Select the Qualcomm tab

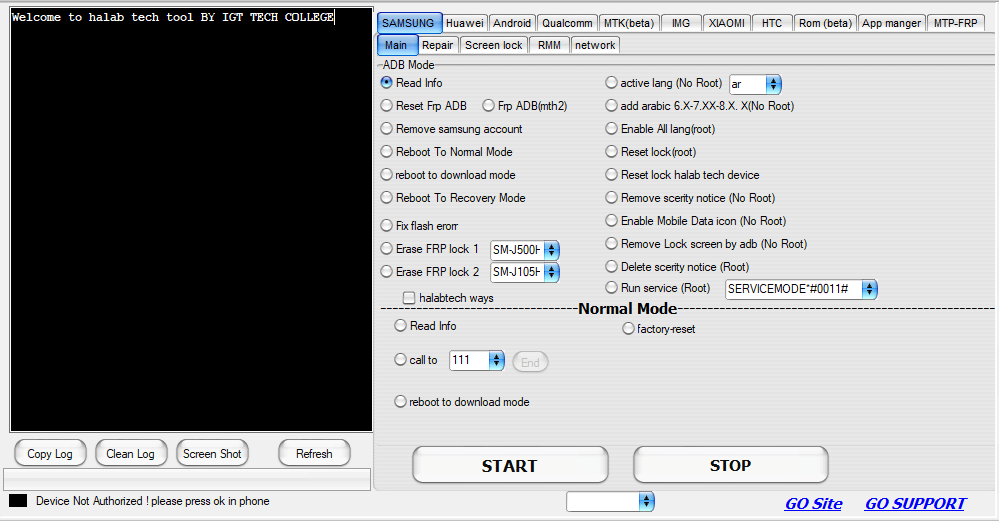[x=567, y=24]
